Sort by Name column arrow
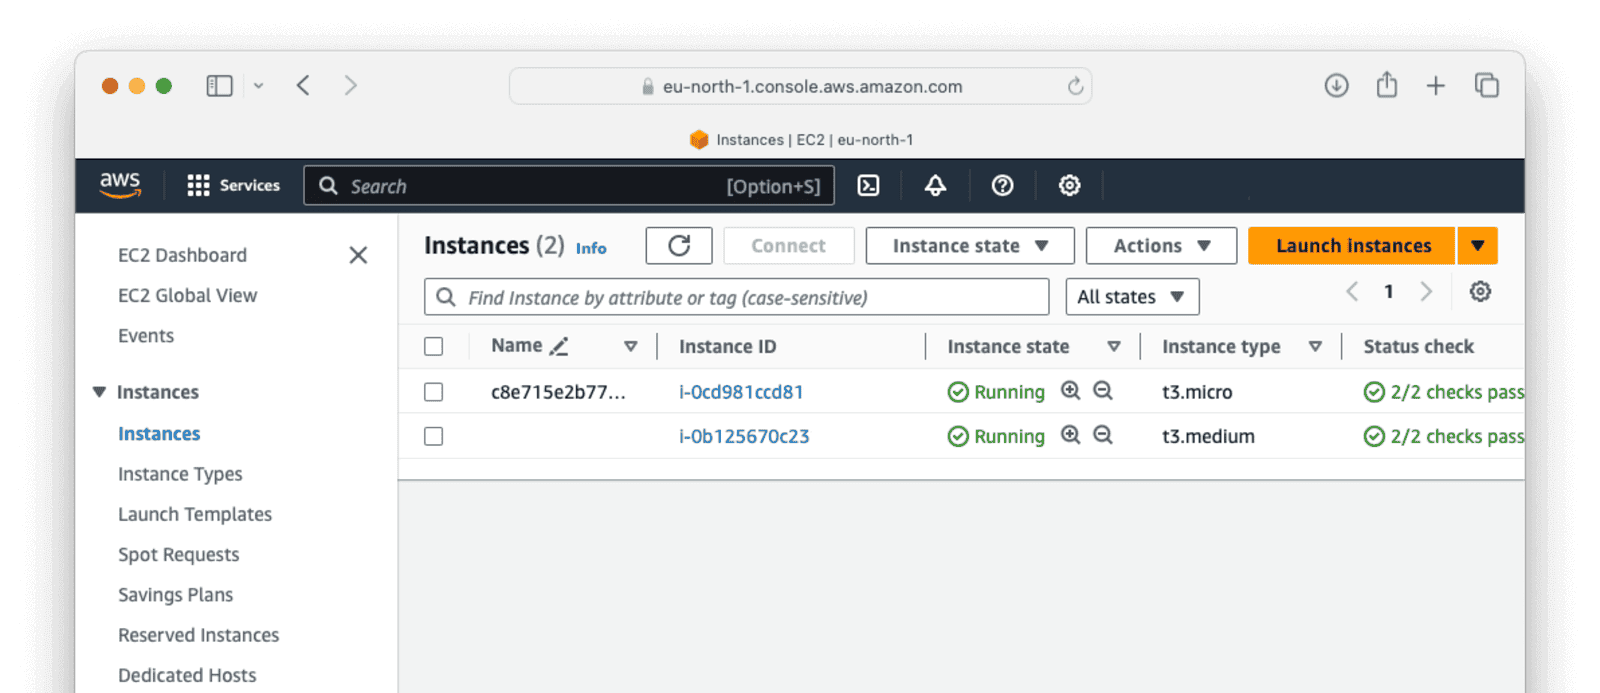Screen dimensions: 1600x693 (x=630, y=346)
